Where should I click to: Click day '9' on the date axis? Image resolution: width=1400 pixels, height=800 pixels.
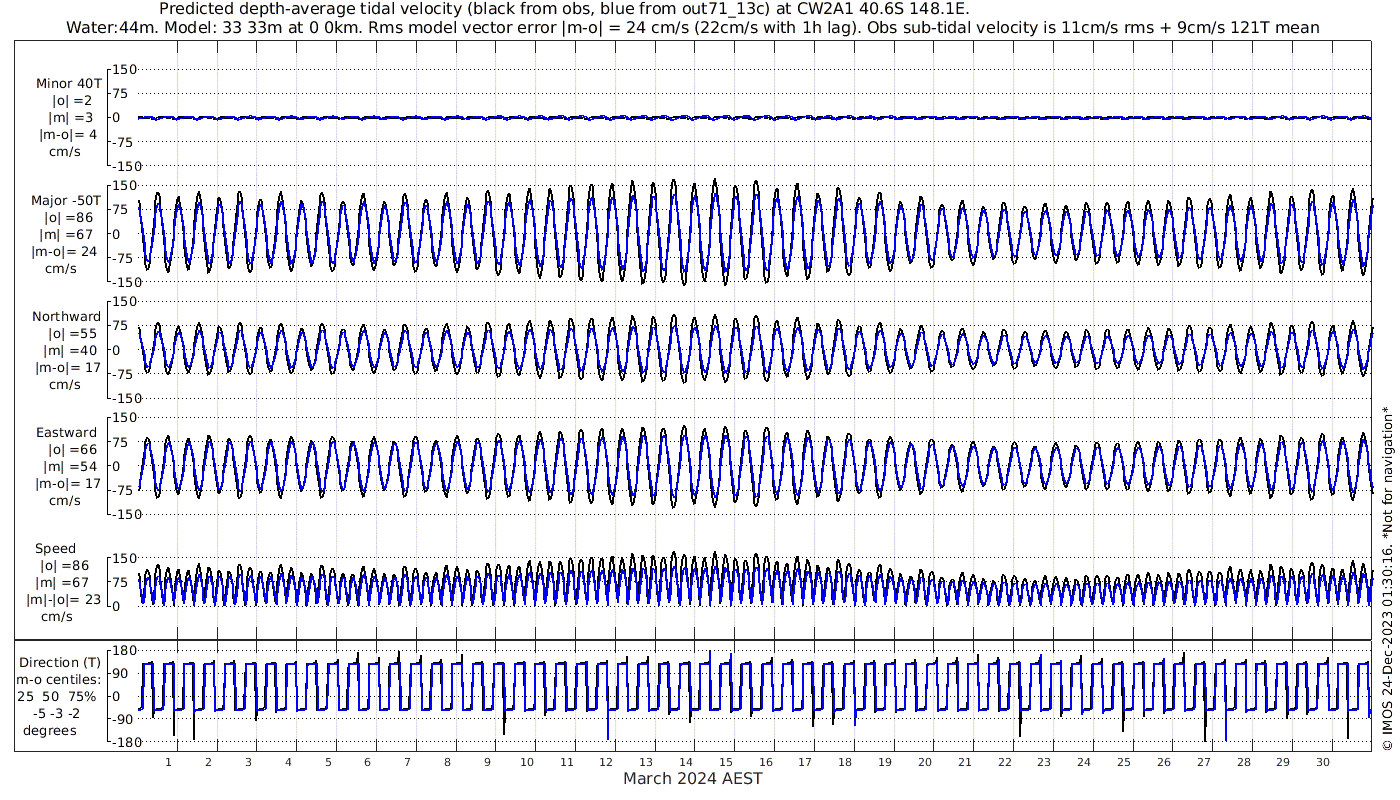pyautogui.click(x=487, y=762)
